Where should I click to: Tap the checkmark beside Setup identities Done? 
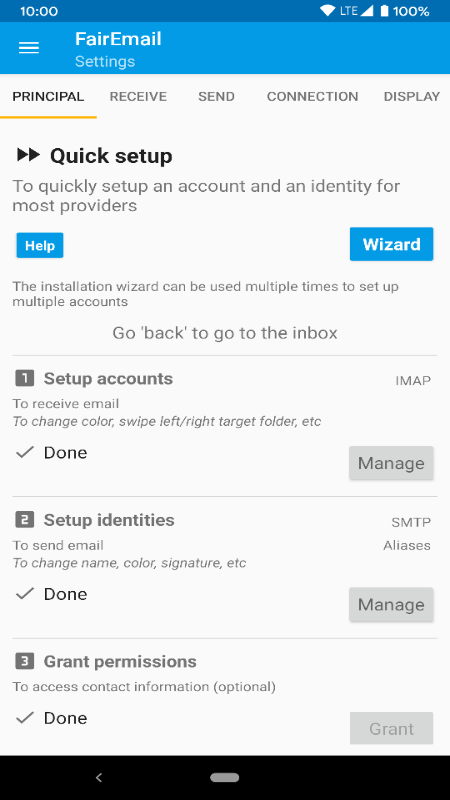pyautogui.click(x=24, y=593)
